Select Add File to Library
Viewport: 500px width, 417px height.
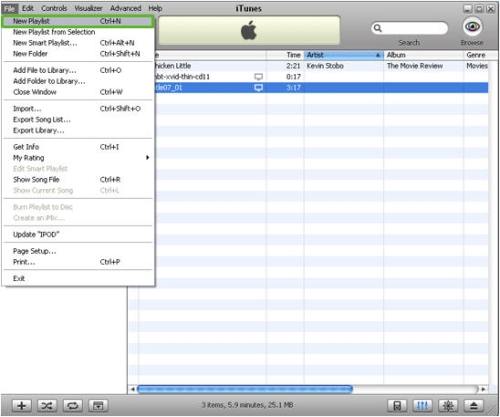click(x=78, y=70)
